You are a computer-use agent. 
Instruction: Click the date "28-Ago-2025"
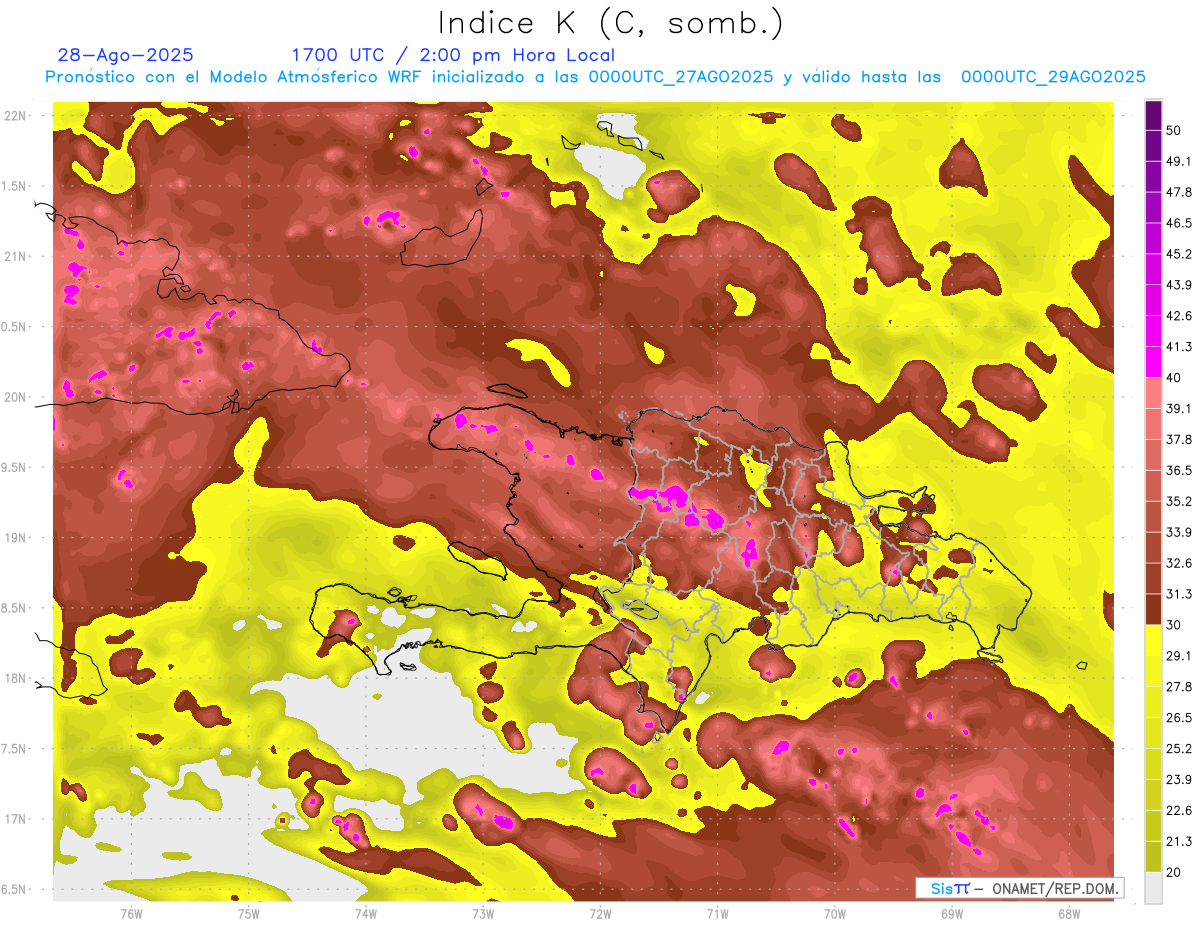(126, 55)
